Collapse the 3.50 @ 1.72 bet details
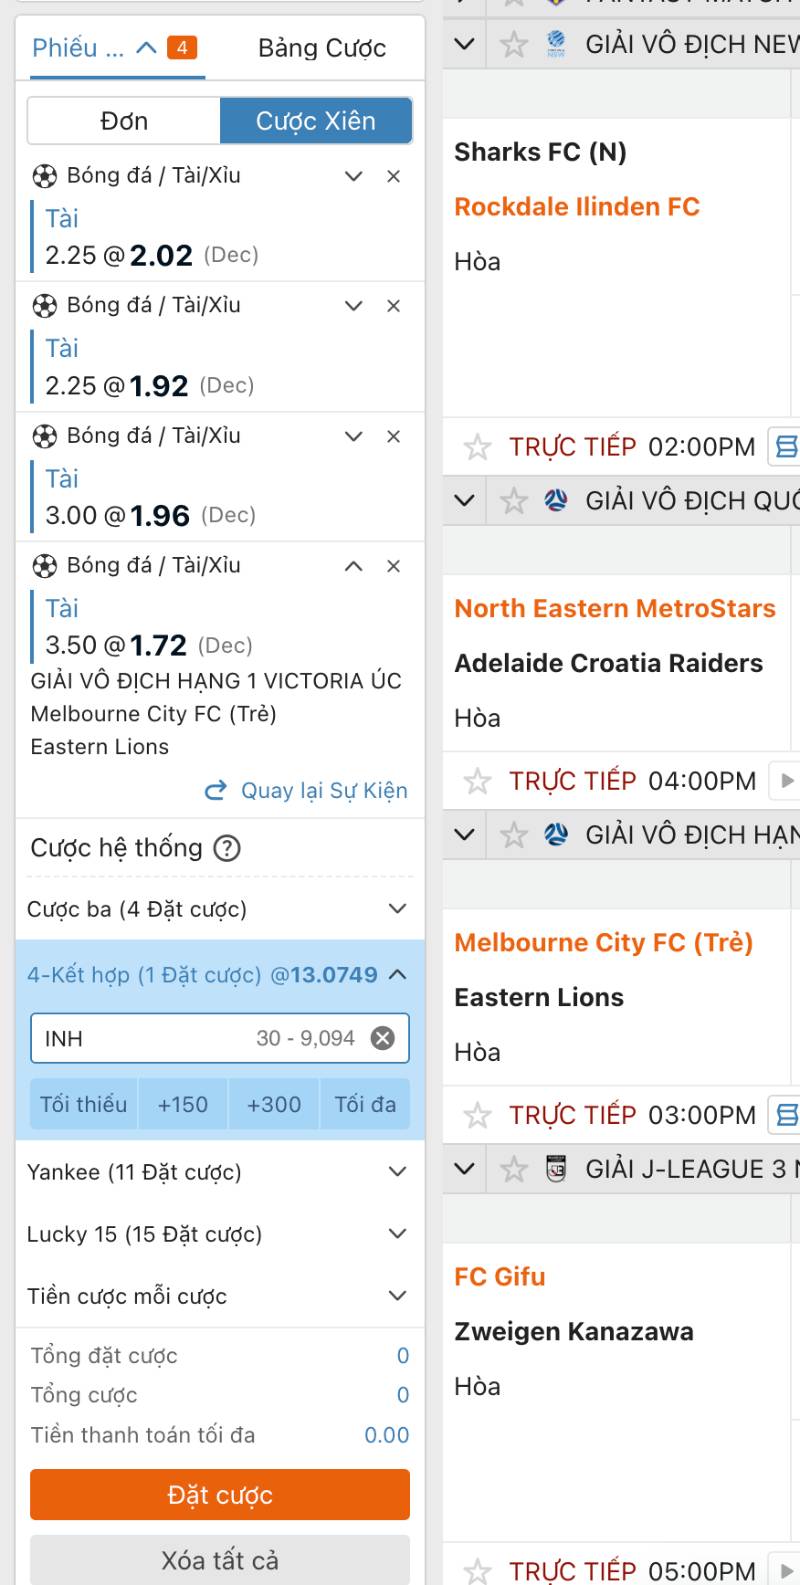The width and height of the screenshot is (800, 1585). coord(353,566)
